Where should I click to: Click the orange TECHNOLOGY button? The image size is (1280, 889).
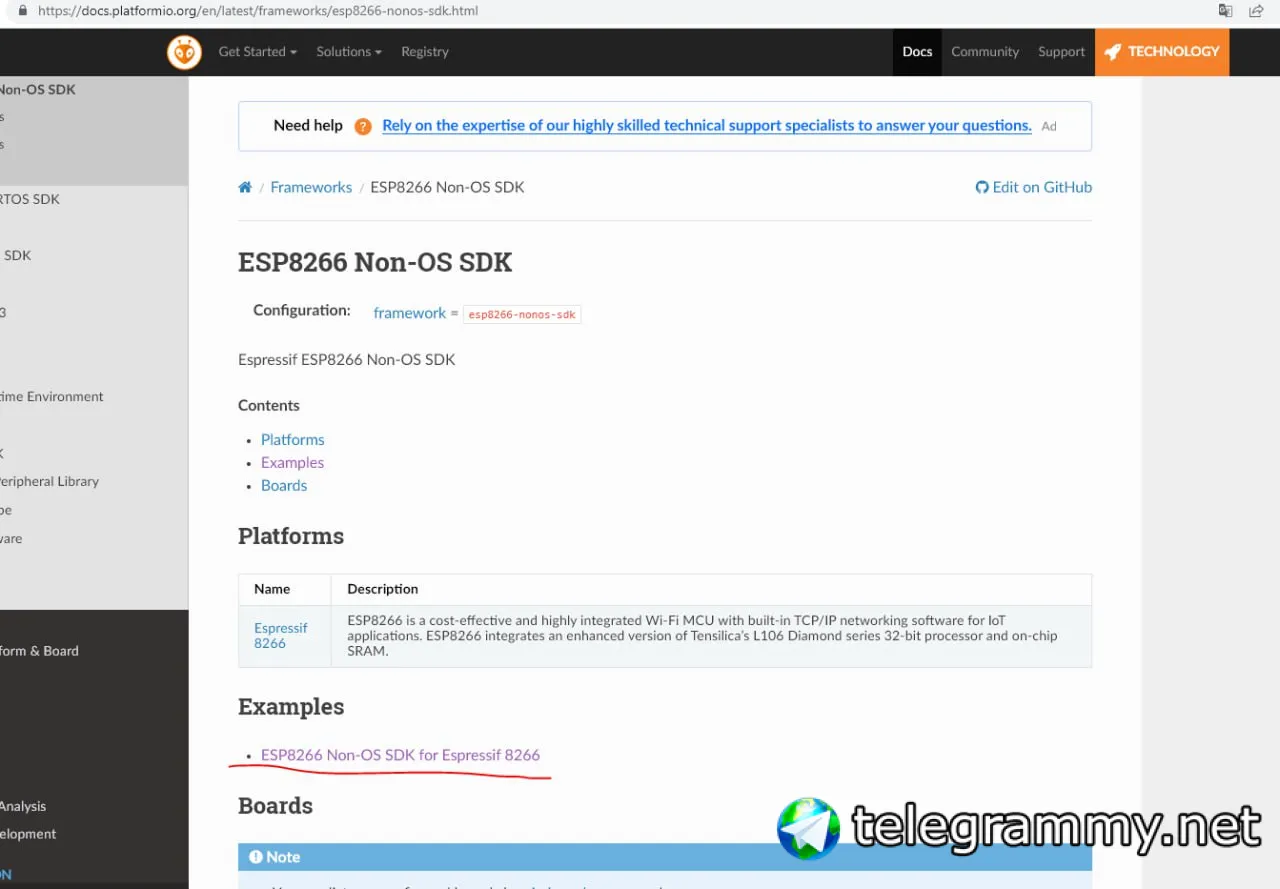(x=1162, y=52)
